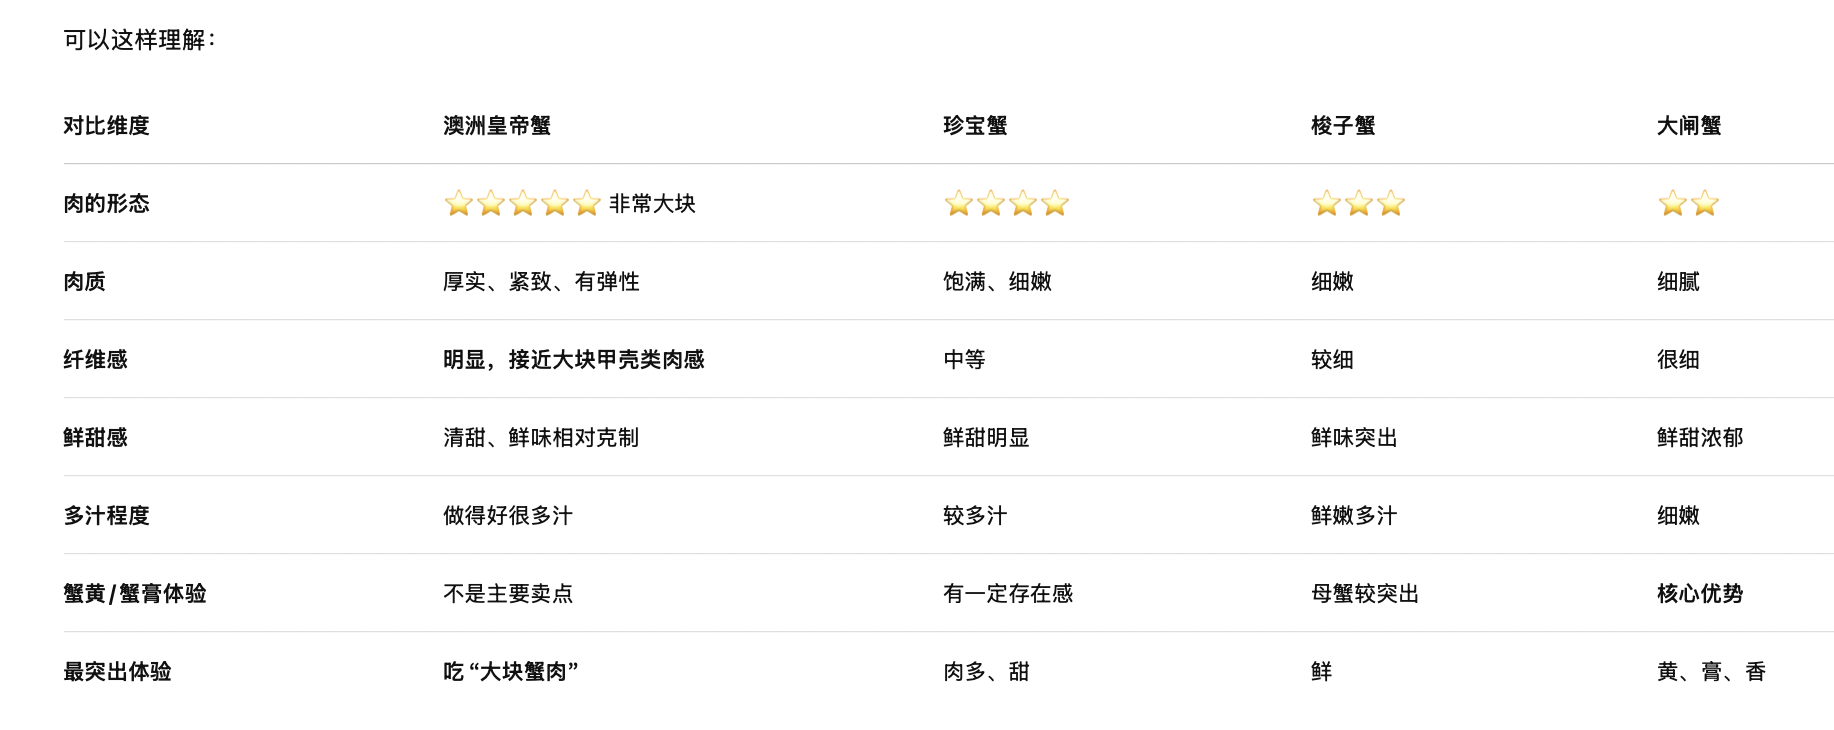Click the 吃“大块蟹肉” cell

[x=511, y=672]
